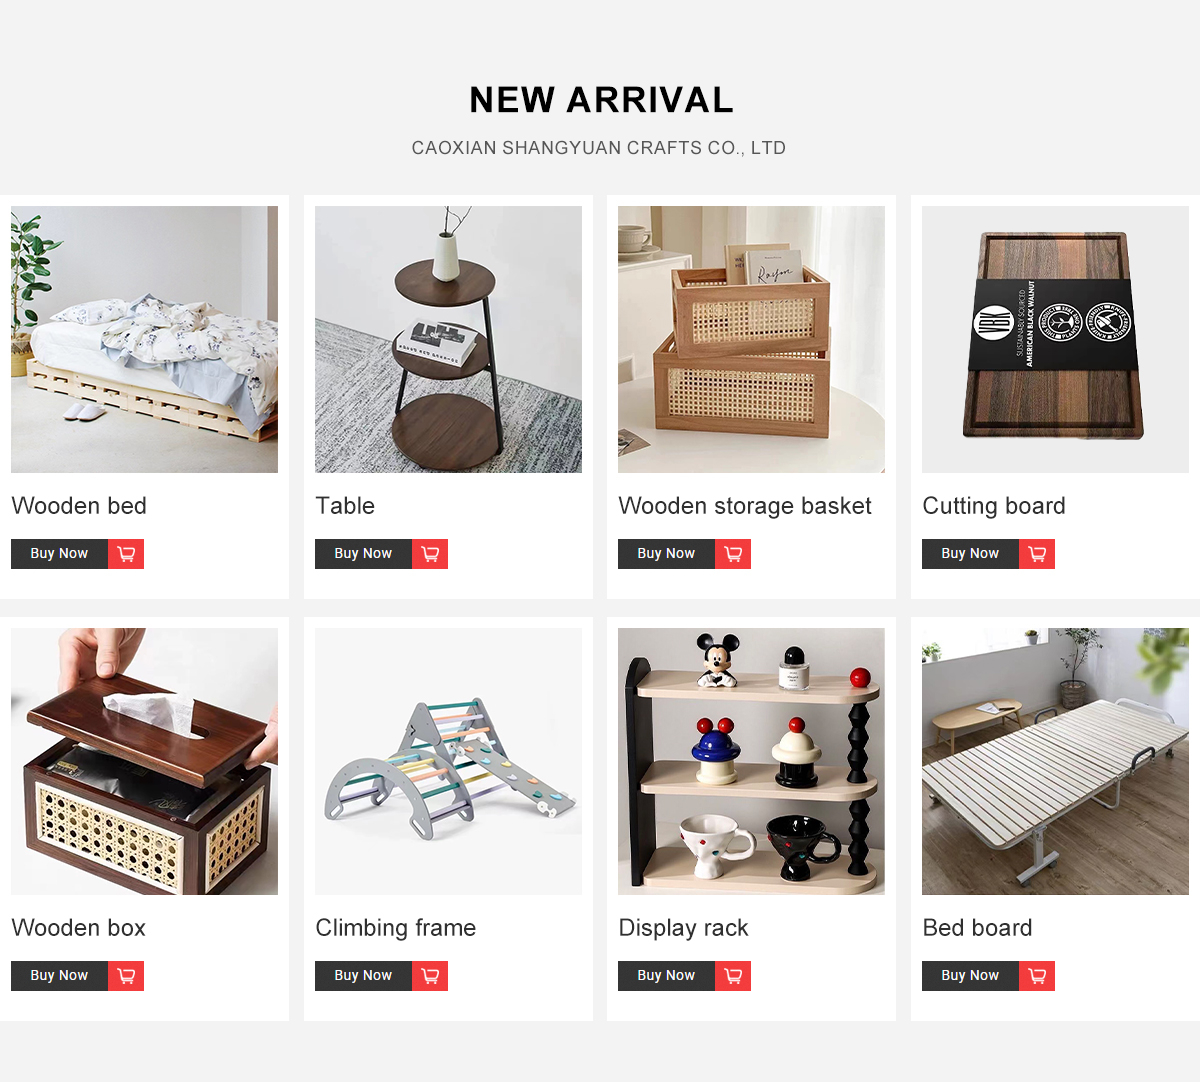Click cart icon for Wooden storage basket
Image resolution: width=1200 pixels, height=1082 pixels.
(733, 554)
